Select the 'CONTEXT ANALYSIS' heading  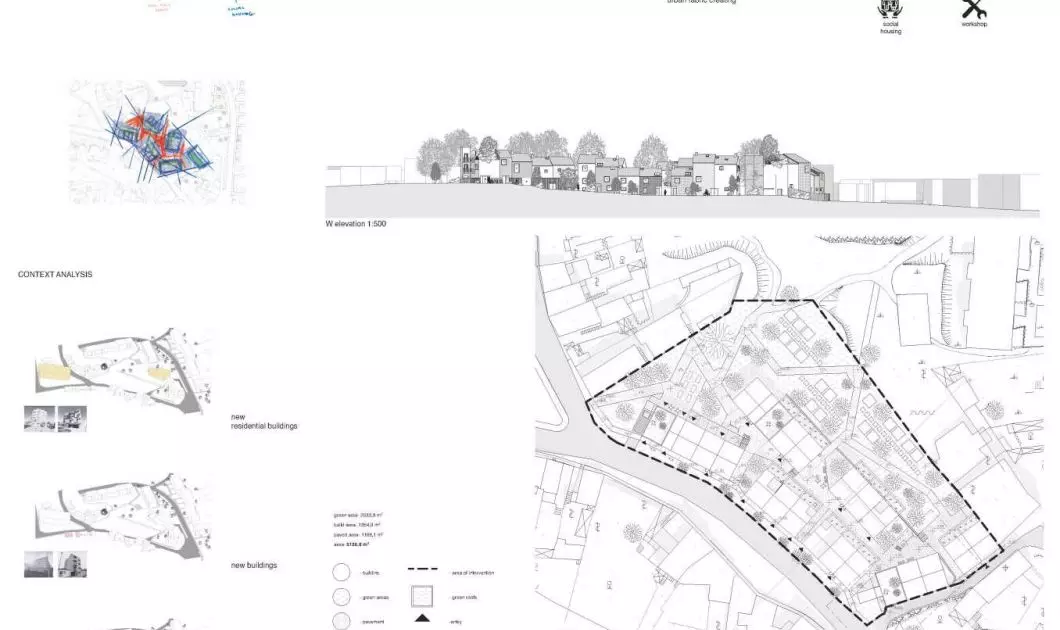tap(55, 274)
